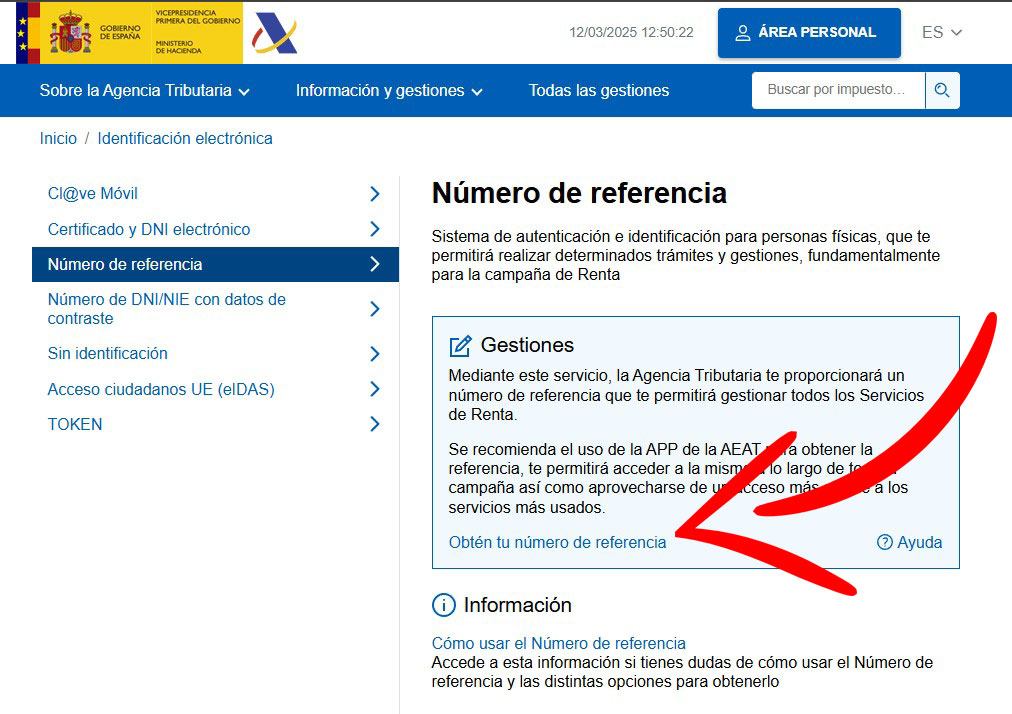Image resolution: width=1012 pixels, height=714 pixels.
Task: Click chevron arrow next to Cl@ve Móvil
Action: (375, 194)
